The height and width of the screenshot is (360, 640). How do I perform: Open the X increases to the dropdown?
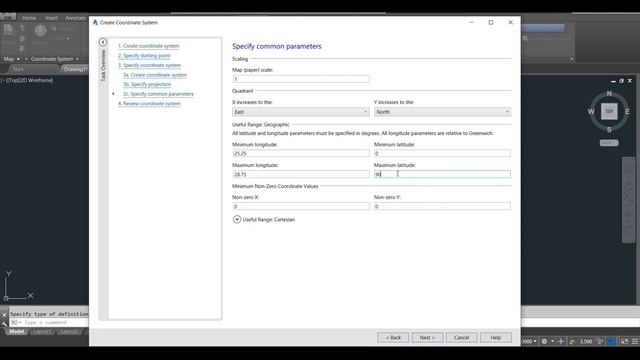coord(301,112)
